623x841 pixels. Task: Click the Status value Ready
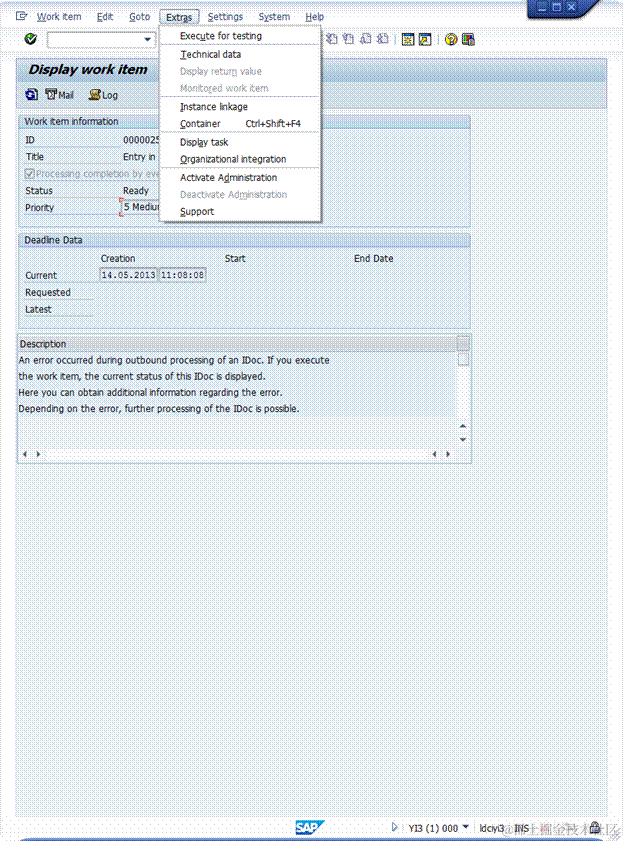136,190
